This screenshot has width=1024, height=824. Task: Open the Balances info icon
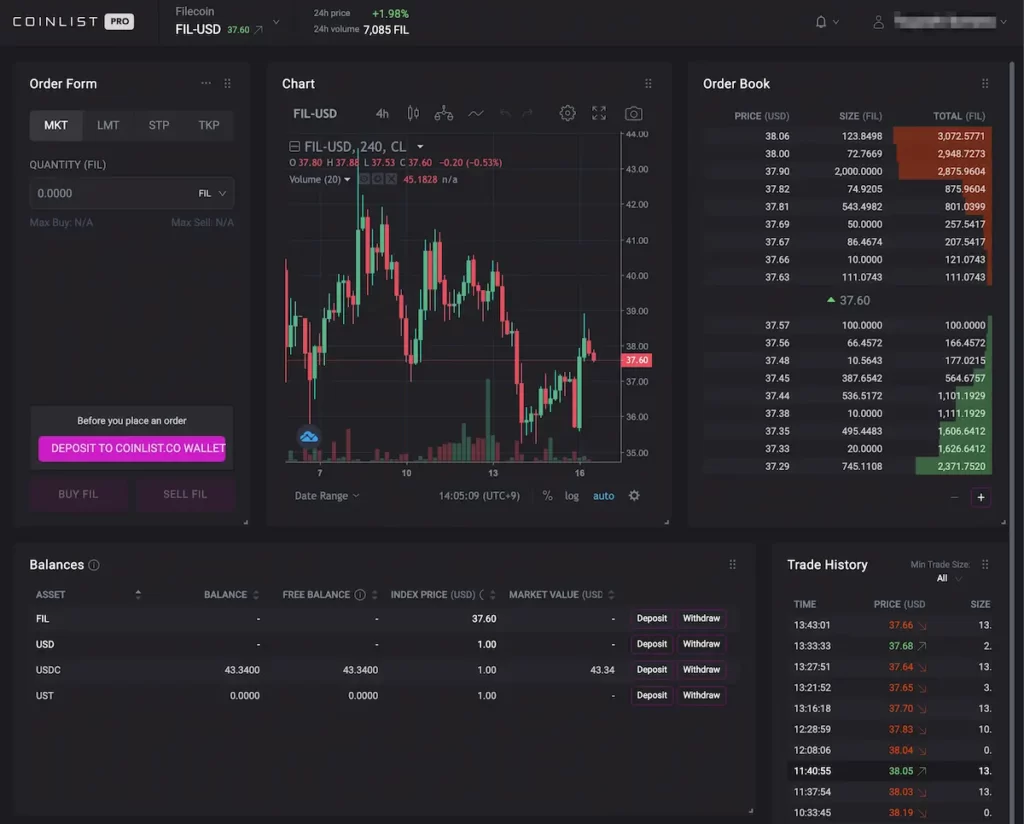(94, 565)
